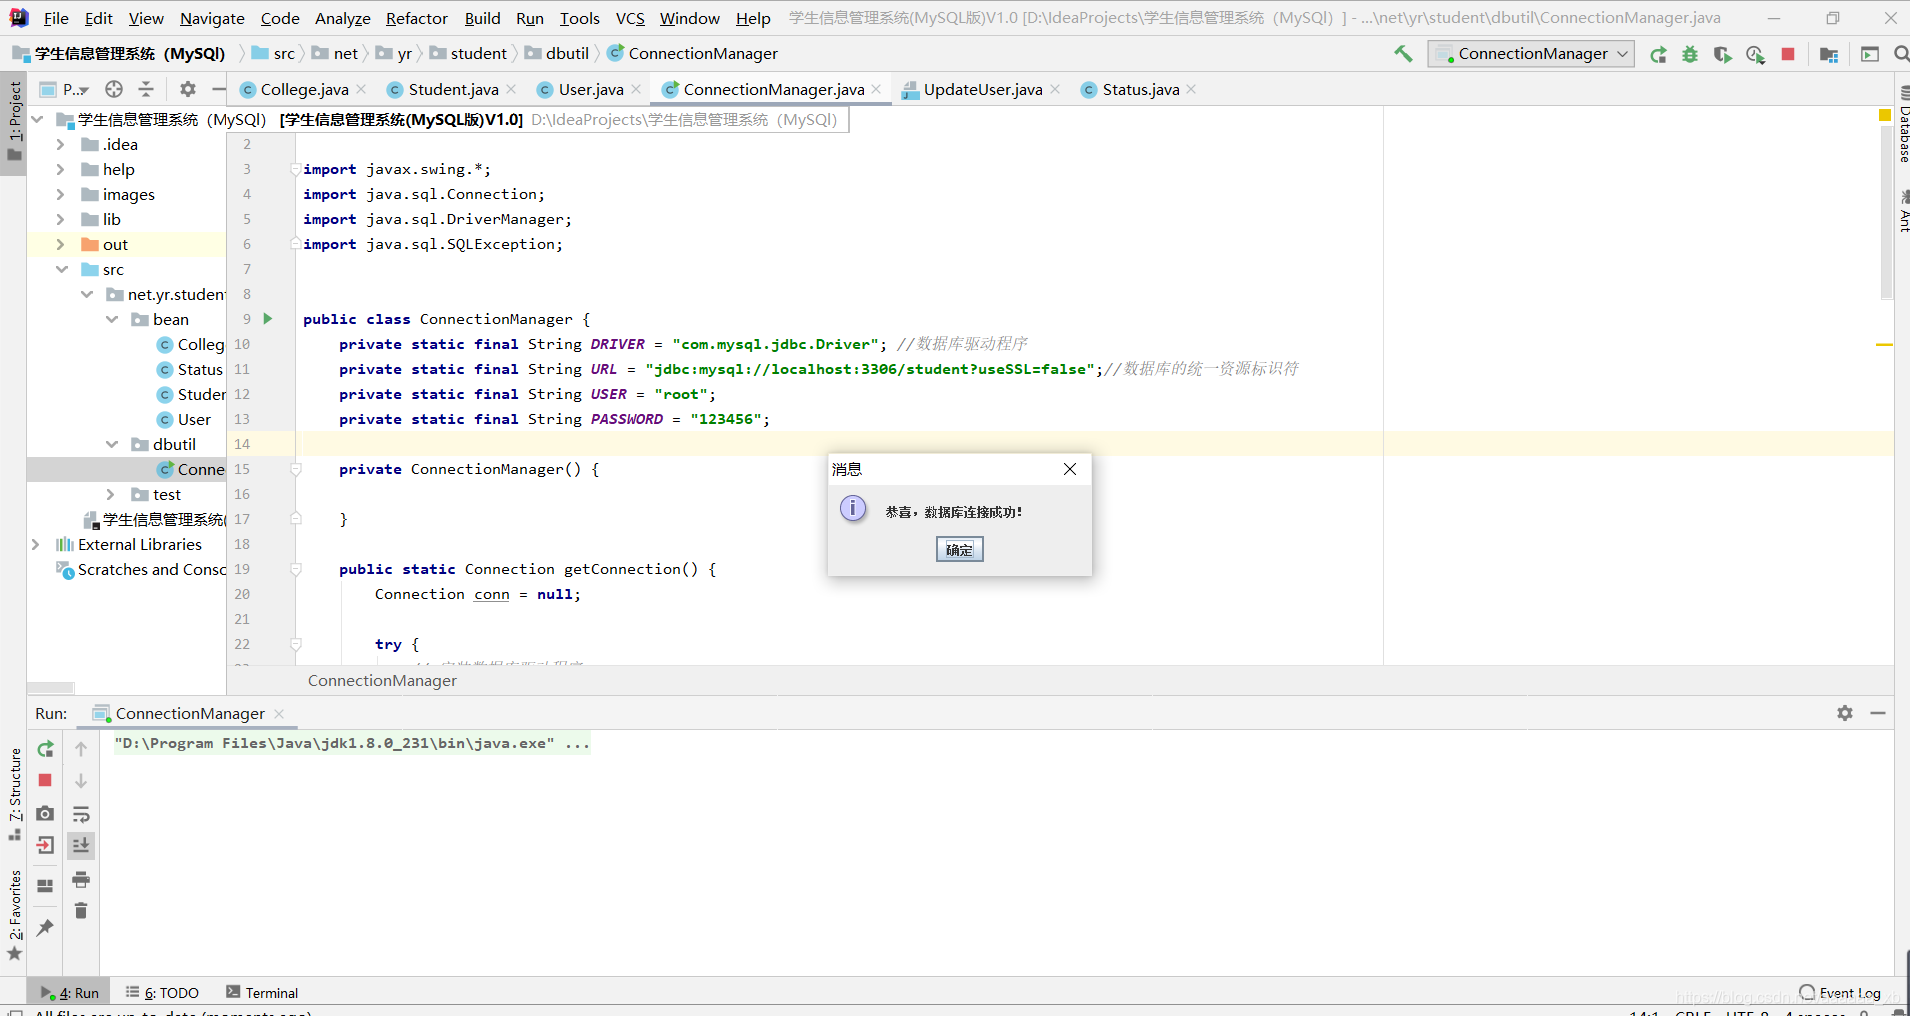
Task: Open Run panel settings gear
Action: (x=1845, y=713)
